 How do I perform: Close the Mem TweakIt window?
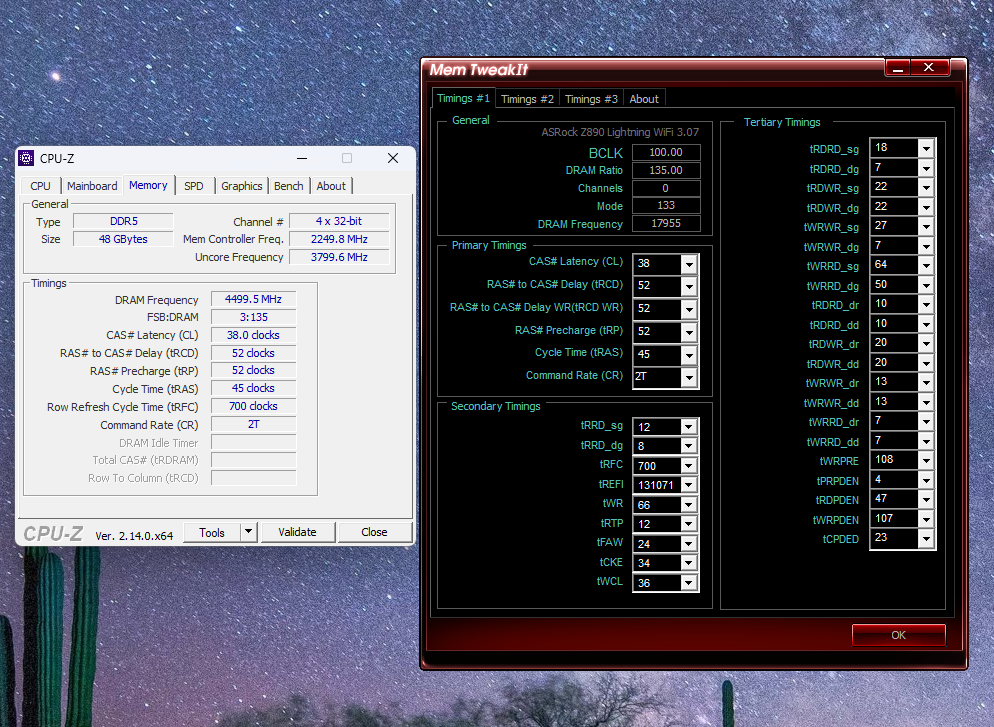(x=929, y=67)
